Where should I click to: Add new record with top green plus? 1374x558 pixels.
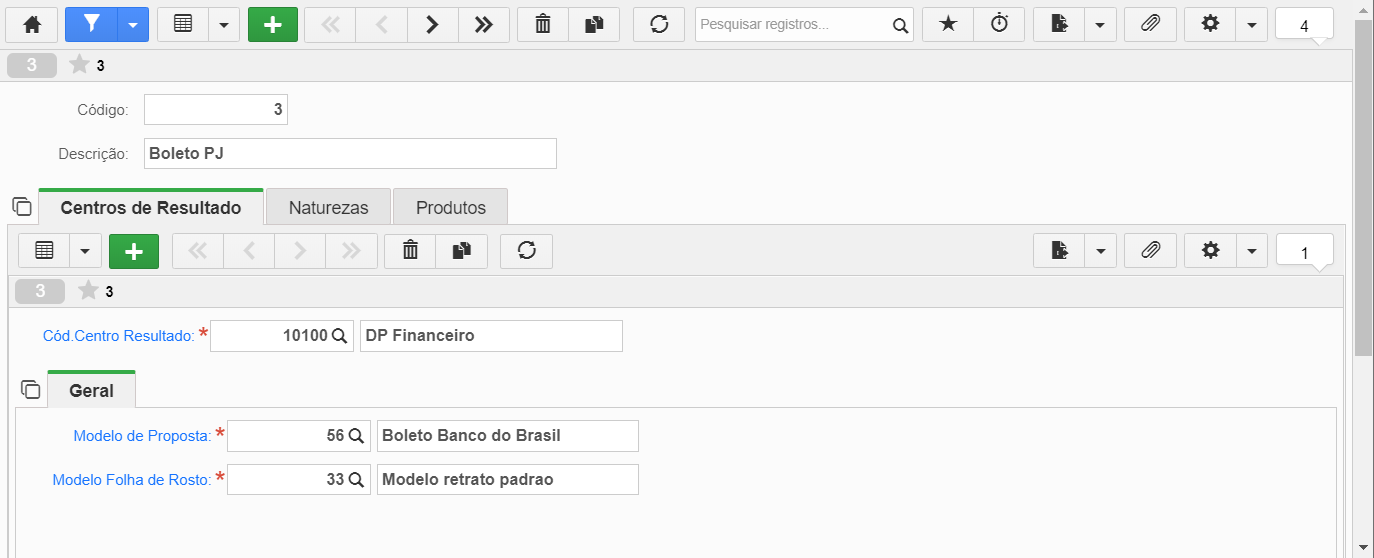(273, 25)
